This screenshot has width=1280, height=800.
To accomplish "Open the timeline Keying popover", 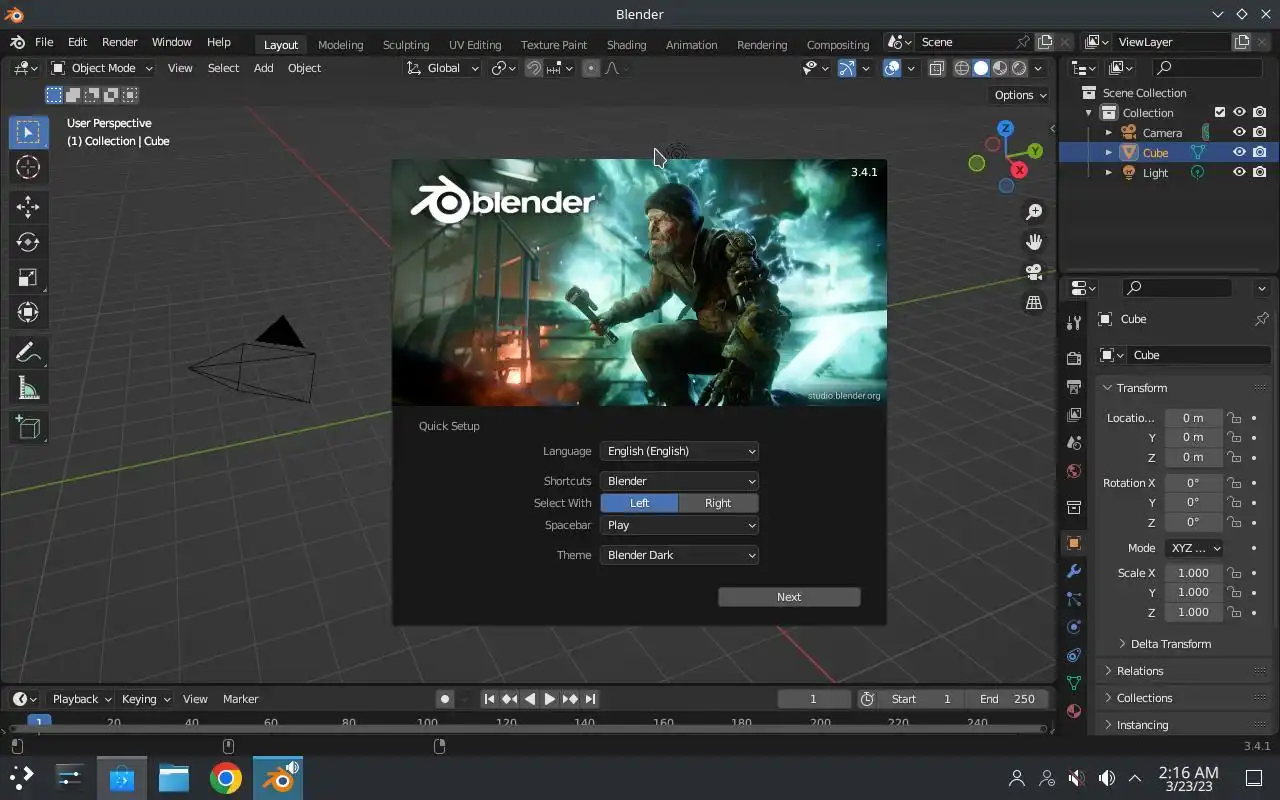I will (146, 699).
